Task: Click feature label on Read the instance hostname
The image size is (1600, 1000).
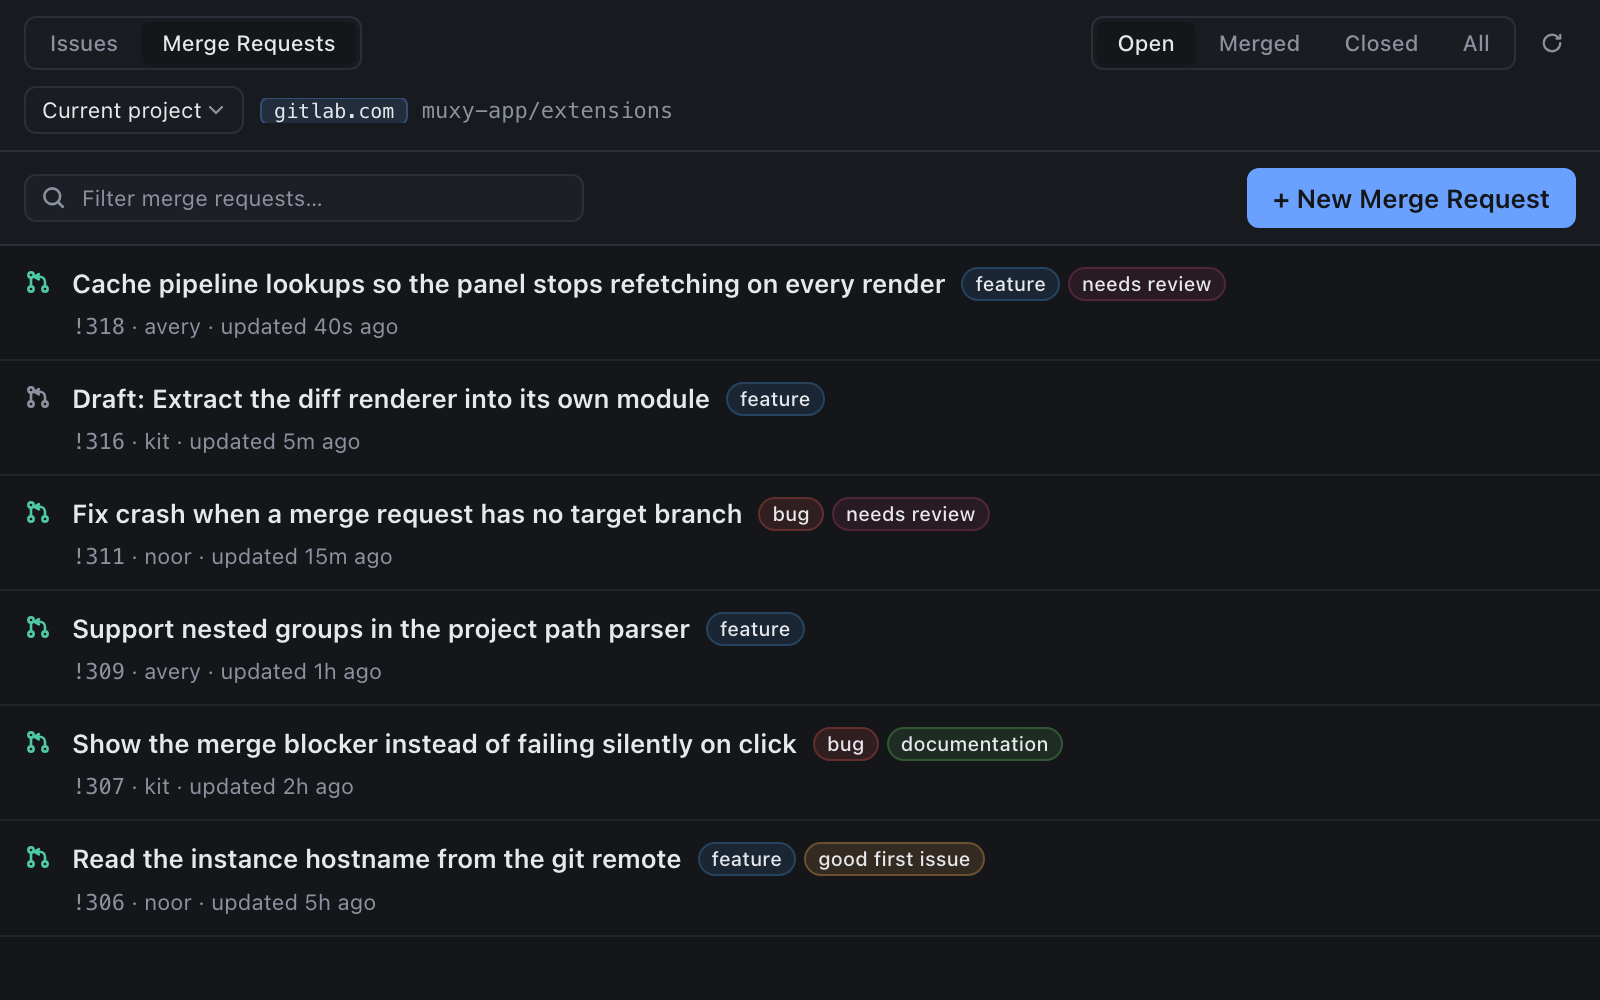Action: tap(746, 859)
